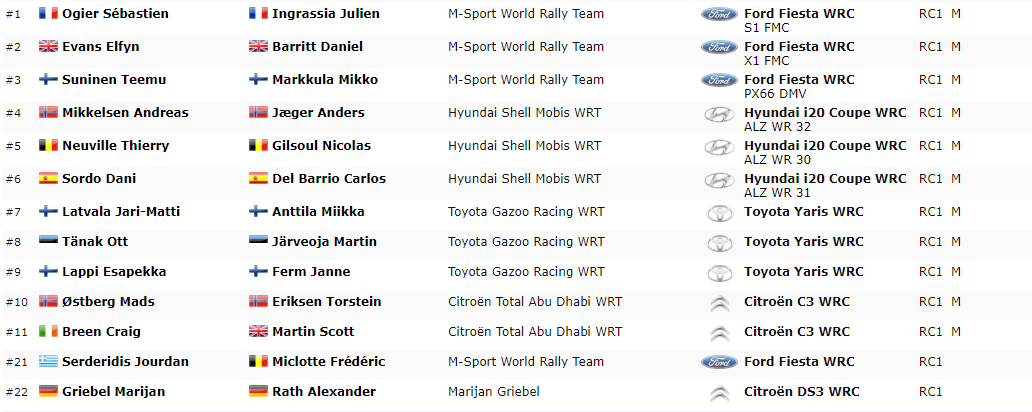
Task: Select co-driver Miclotte Frédéric
Action: tap(328, 361)
